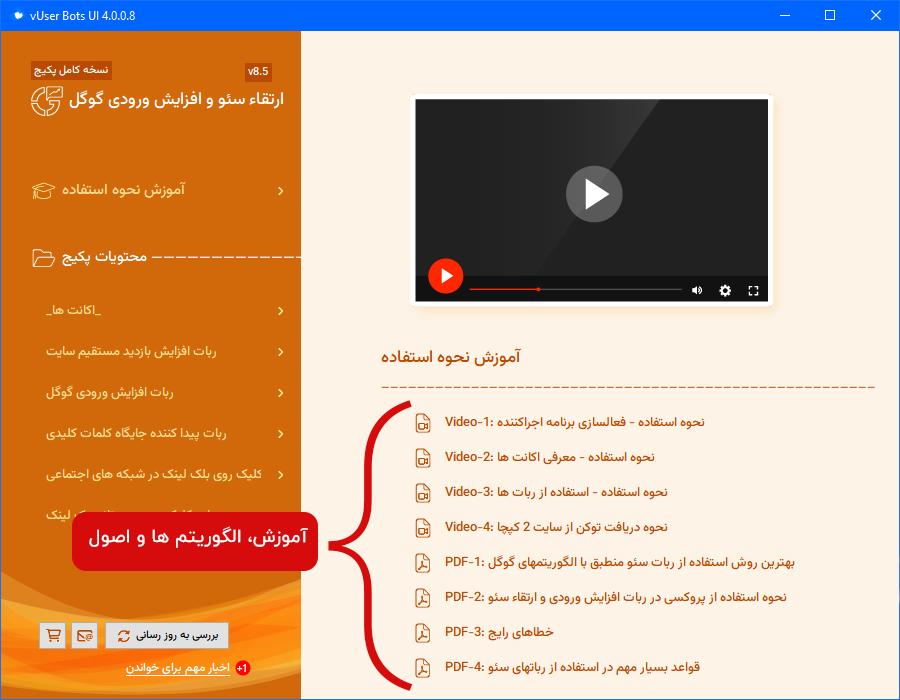Viewport: 900px width, 700px height.
Task: Expand the آموزش نحوه استفاده chevron
Action: [281, 190]
